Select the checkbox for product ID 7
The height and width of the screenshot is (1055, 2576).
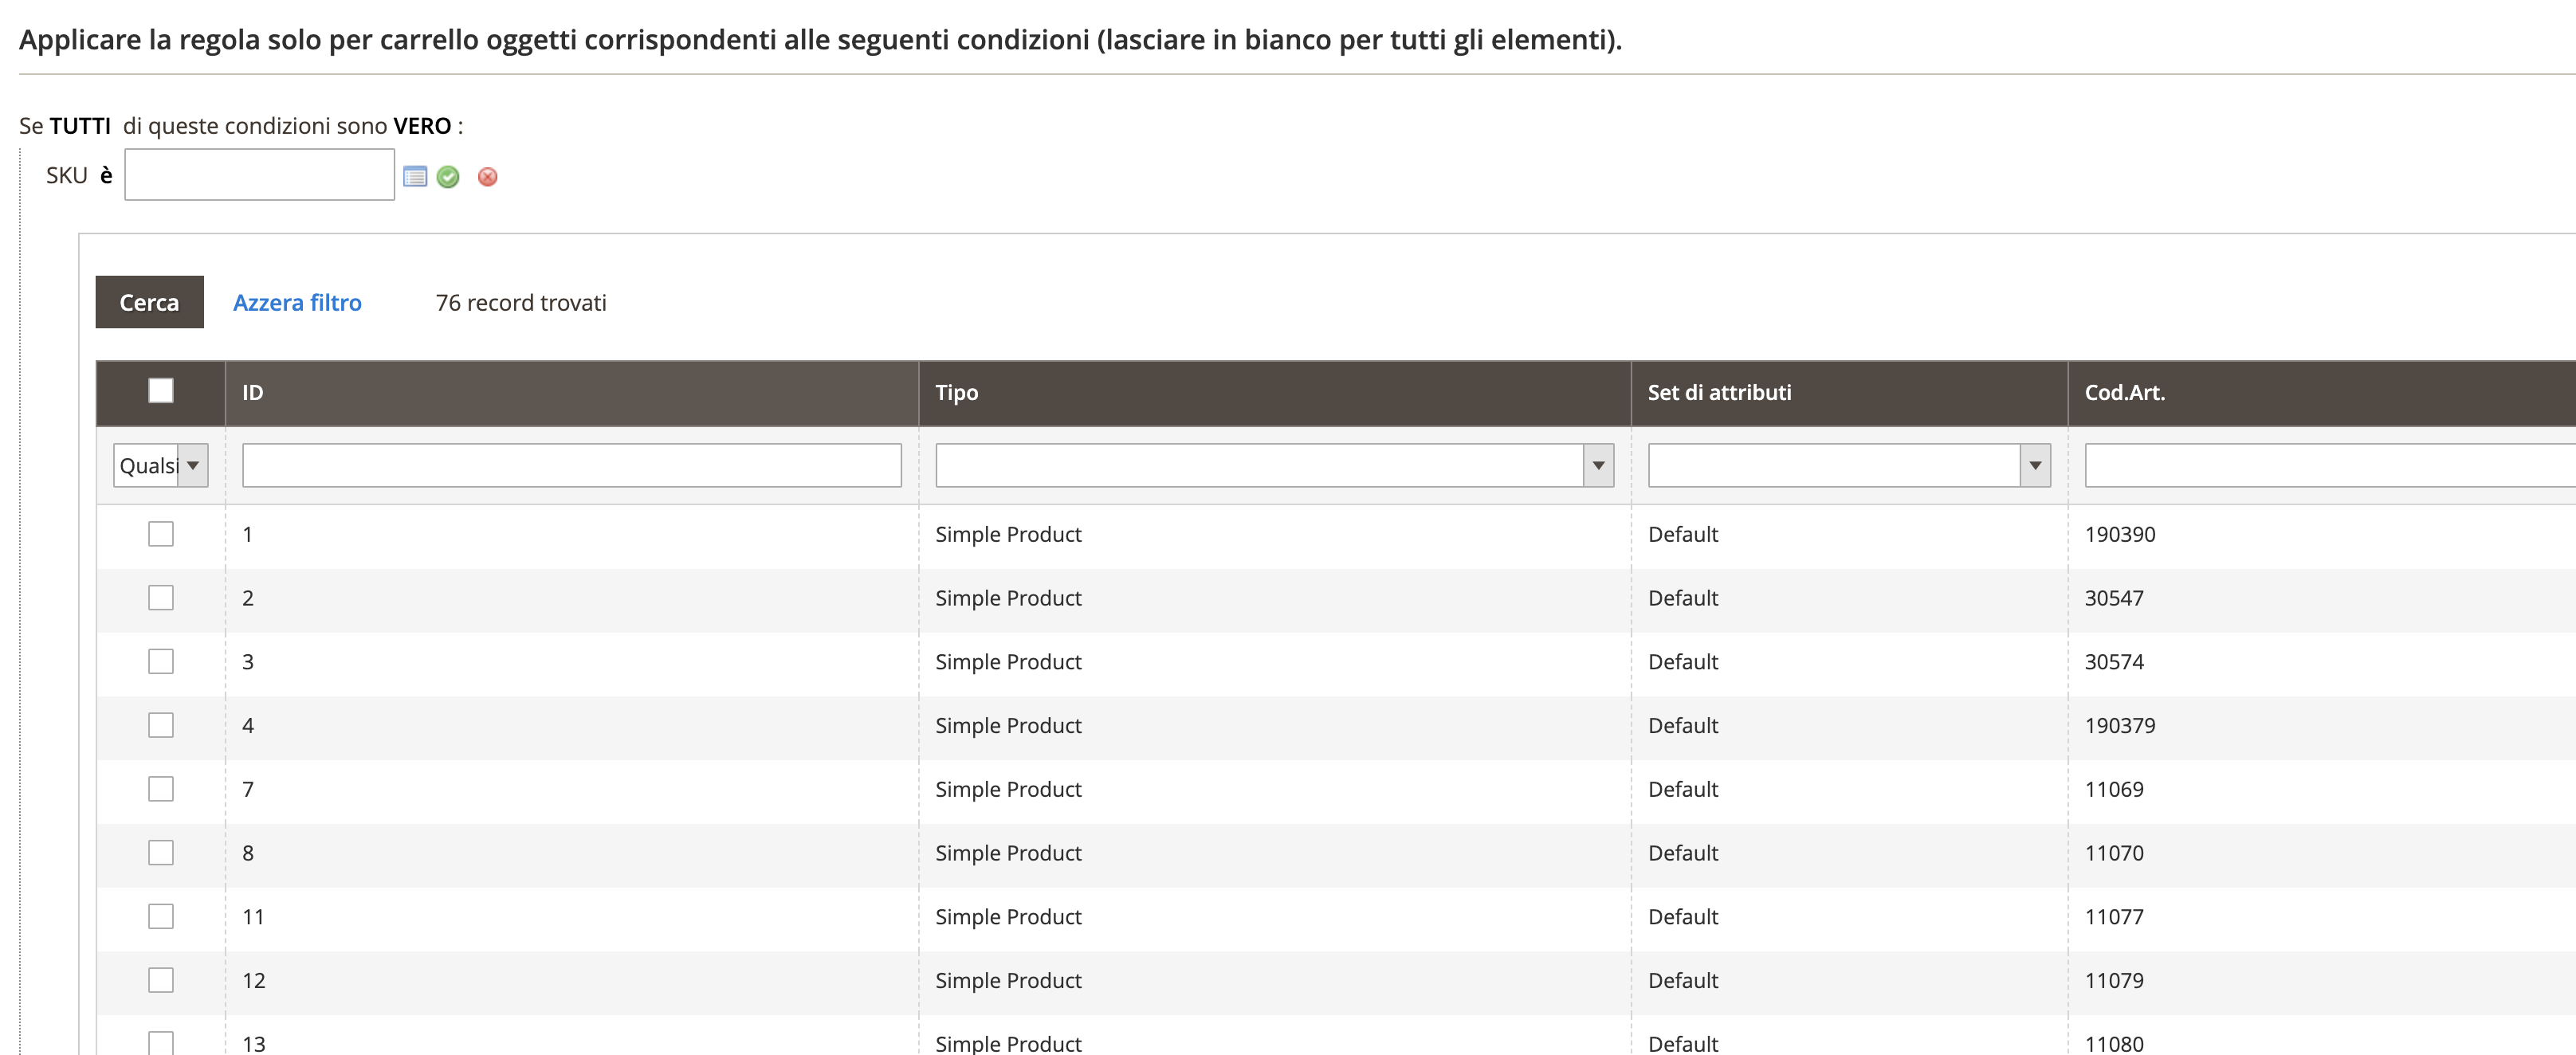point(161,789)
